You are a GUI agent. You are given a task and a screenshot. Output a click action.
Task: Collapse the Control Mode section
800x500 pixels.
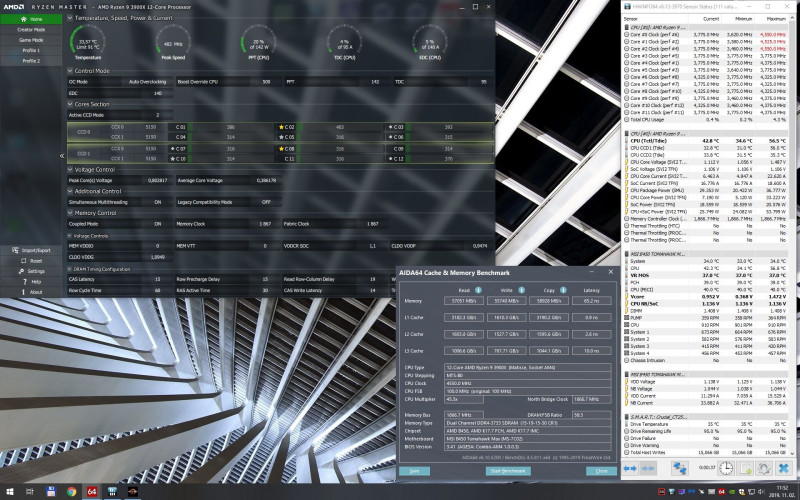click(70, 70)
